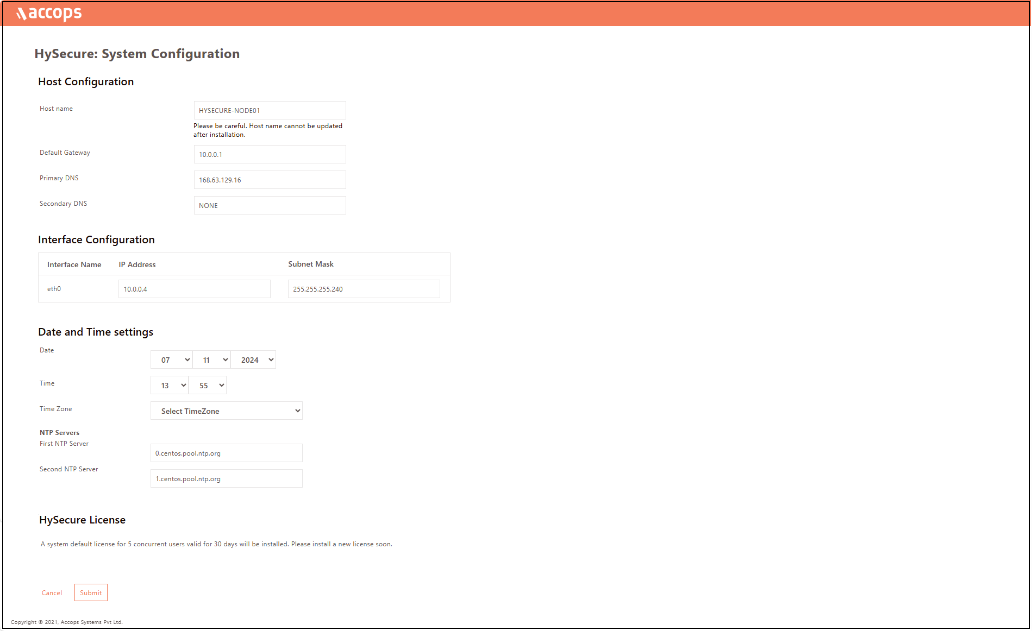
Task: Click the host name warning message text
Action: (268, 130)
